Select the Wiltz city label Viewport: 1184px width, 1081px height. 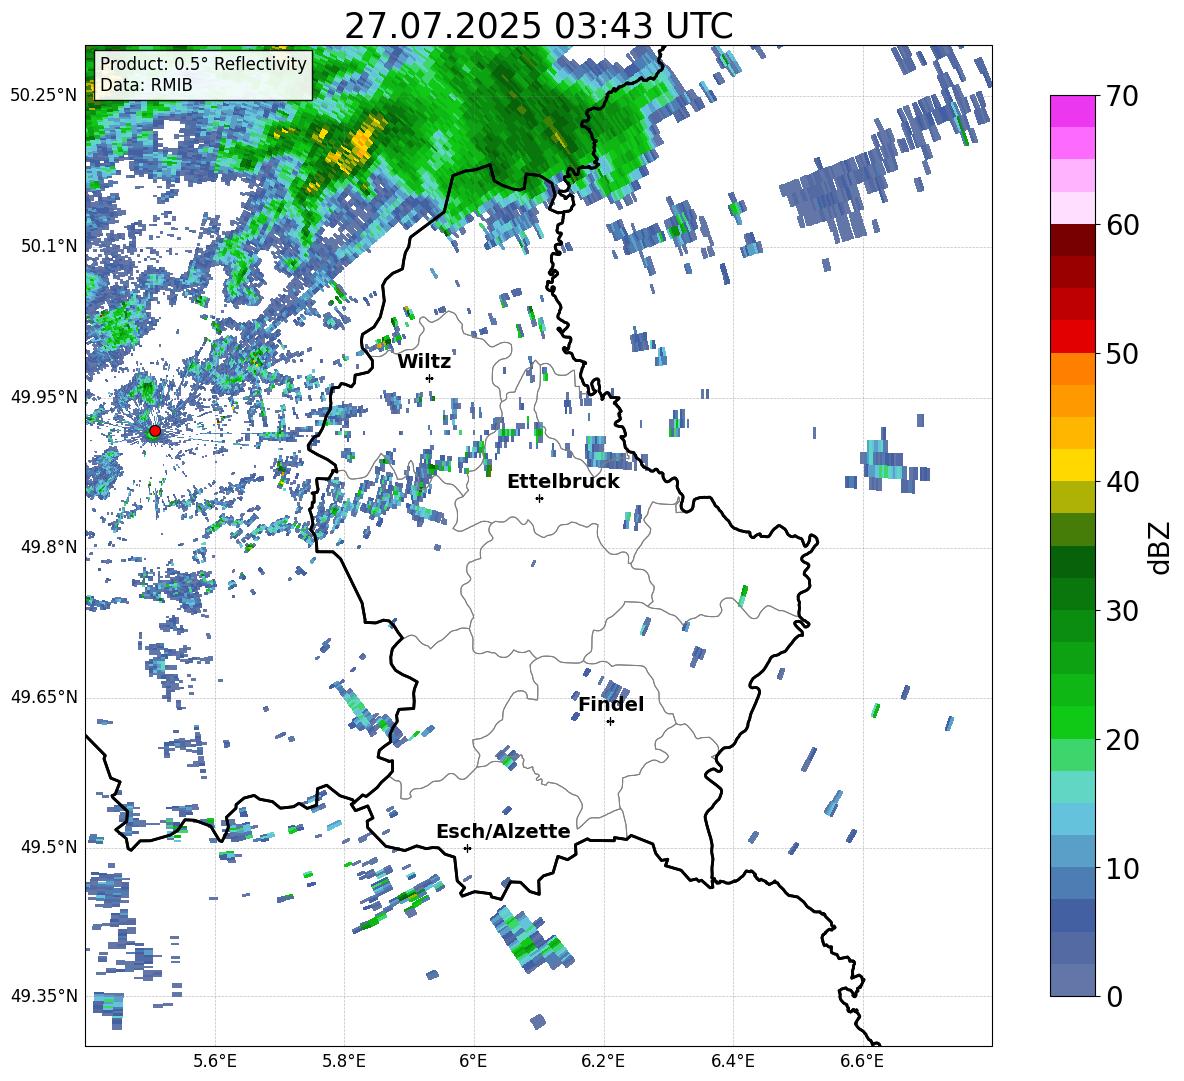click(x=424, y=362)
